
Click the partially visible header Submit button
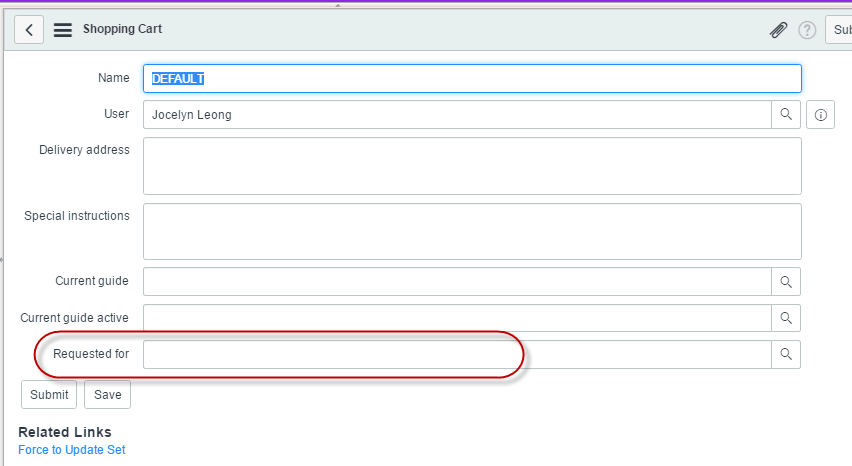click(x=839, y=30)
